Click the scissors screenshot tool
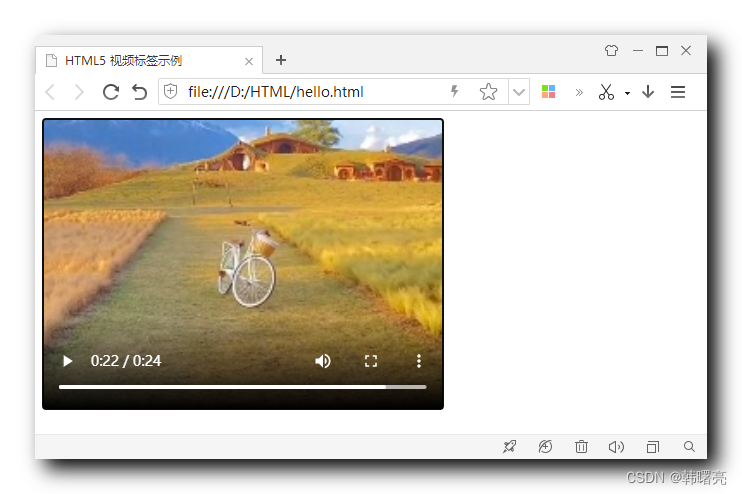 [x=606, y=92]
